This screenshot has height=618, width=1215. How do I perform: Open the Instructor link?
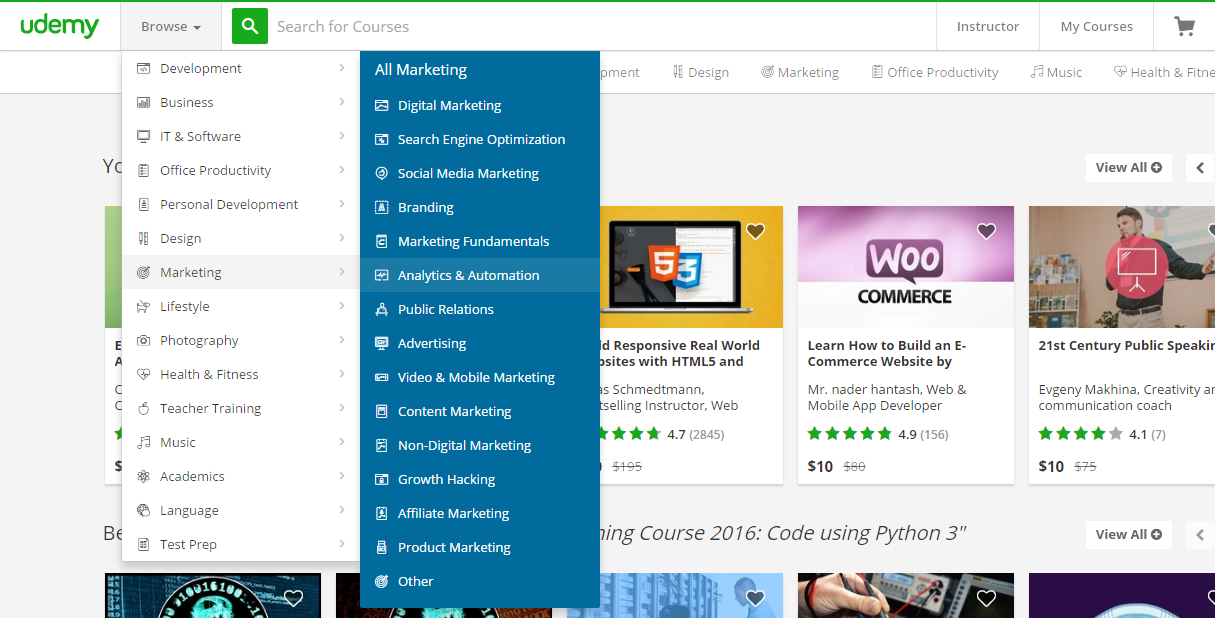pyautogui.click(x=988, y=27)
